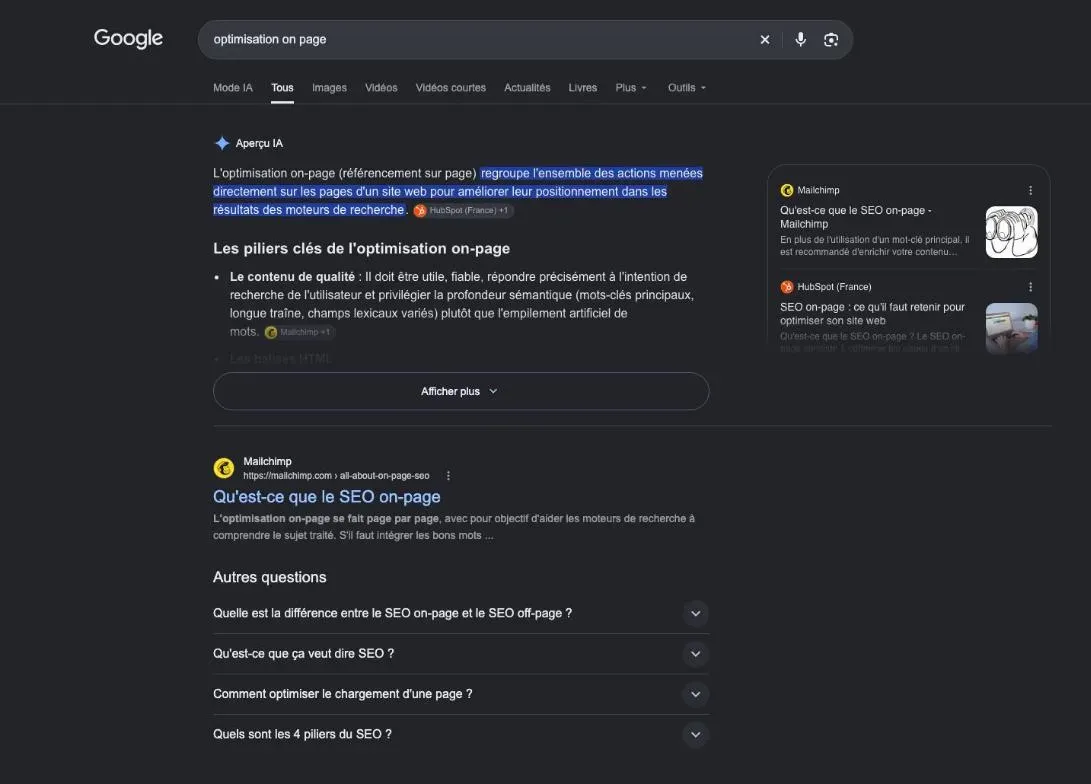The height and width of the screenshot is (784, 1091).
Task: Open the HubSpot SEO on-page source card title
Action: 872,314
